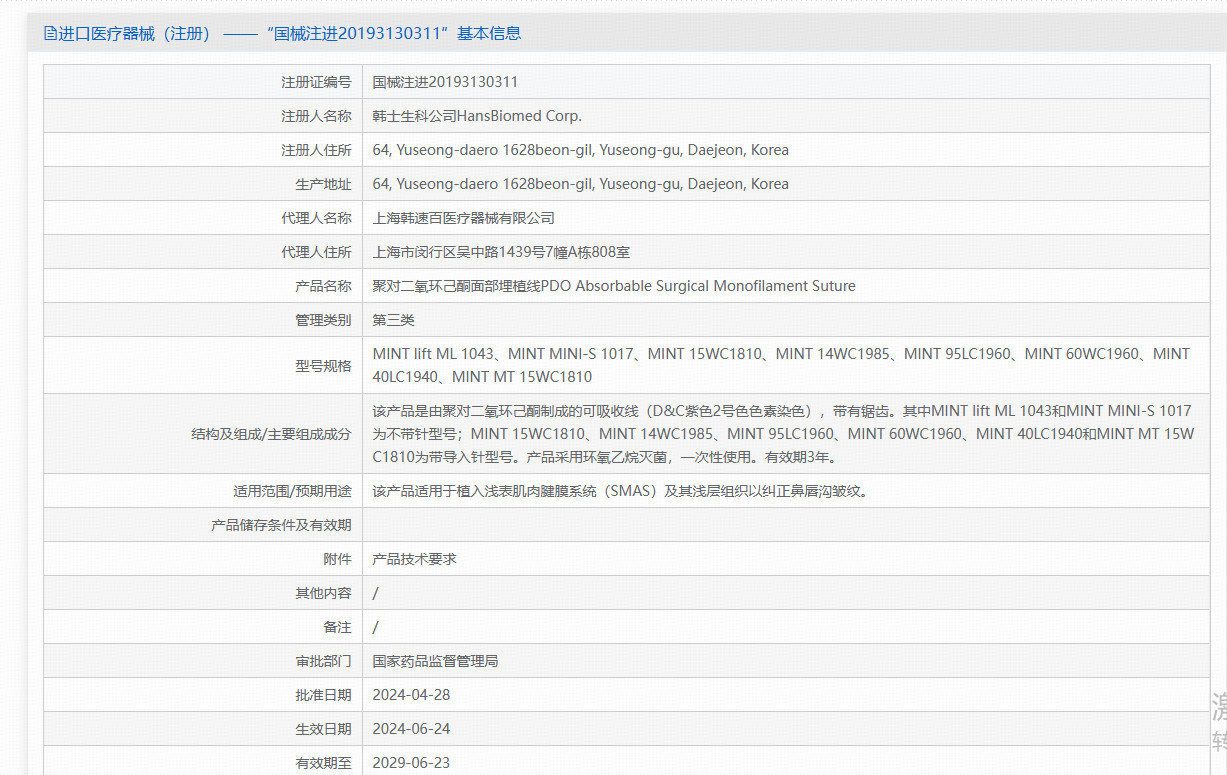Click the 第三类 management category value
Viewport: 1227px width, 775px height.
click(393, 320)
